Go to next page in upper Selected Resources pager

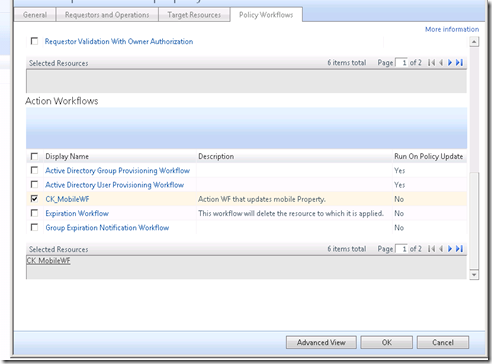pyautogui.click(x=450, y=63)
